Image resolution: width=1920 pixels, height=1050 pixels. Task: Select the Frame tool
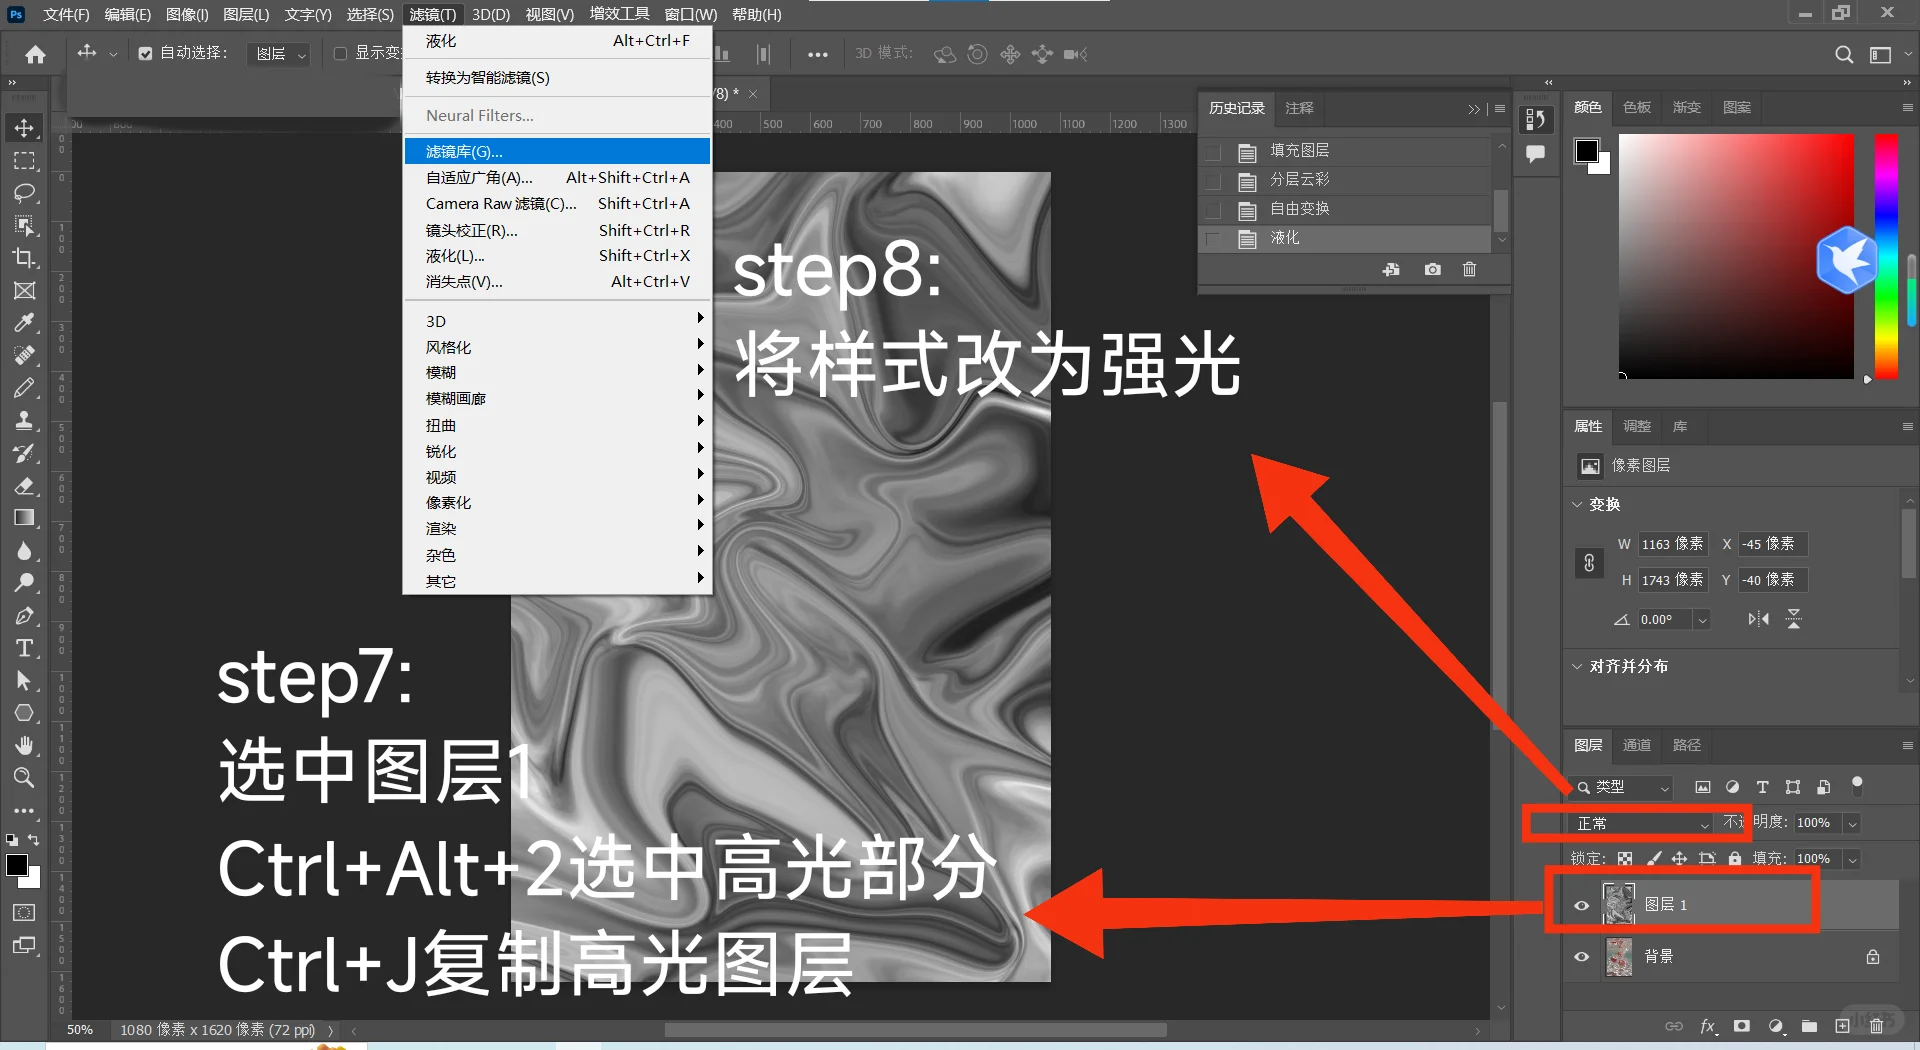click(24, 291)
